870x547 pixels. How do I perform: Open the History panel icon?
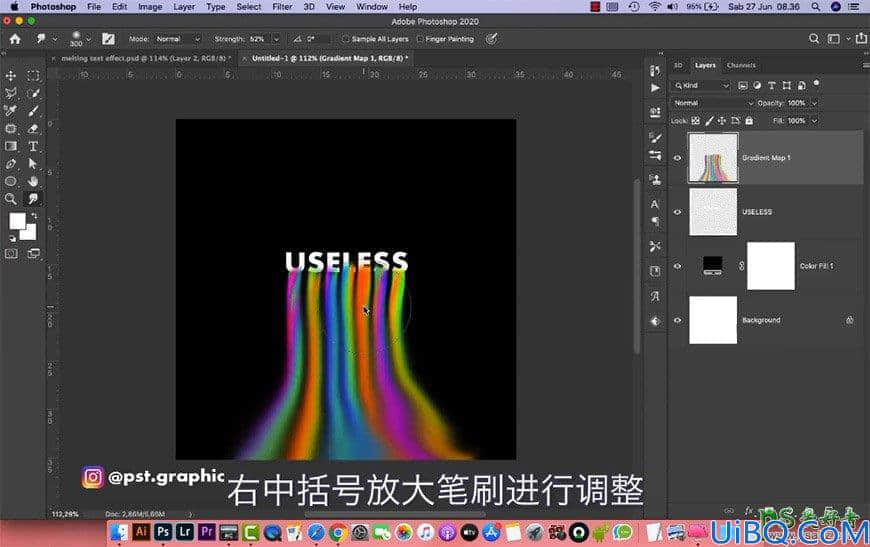[655, 70]
